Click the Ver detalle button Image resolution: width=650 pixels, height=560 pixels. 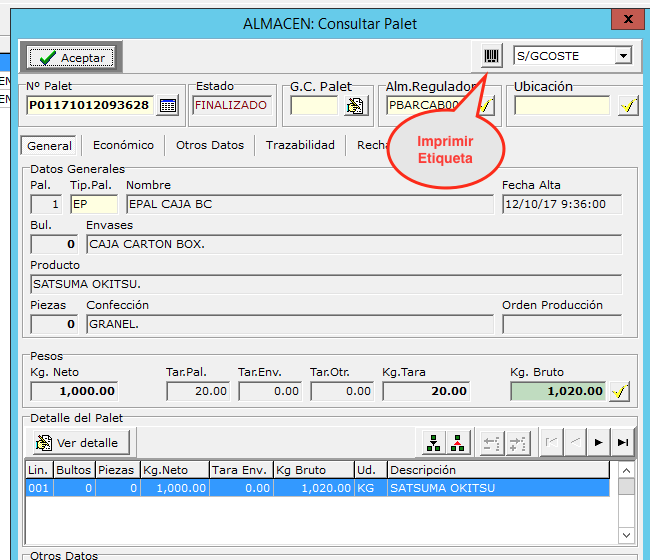(77, 442)
